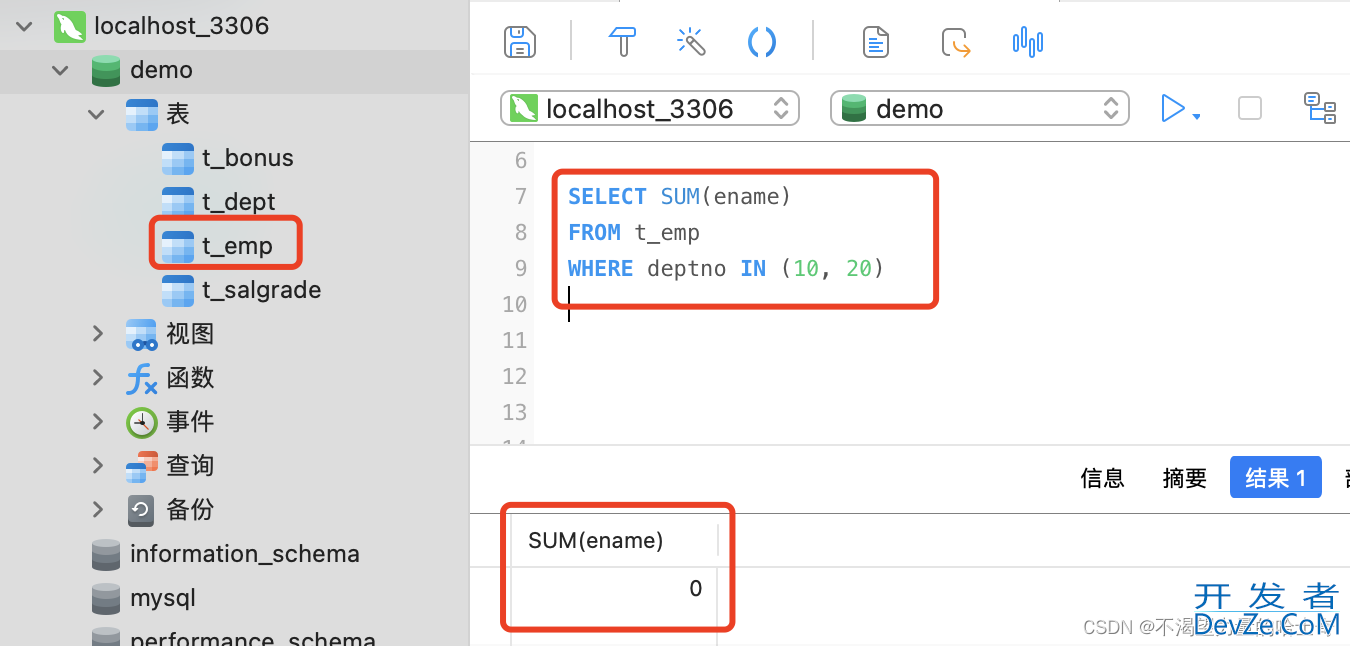Click the code snippet parentheses icon
This screenshot has height=646, width=1350.
click(762, 42)
